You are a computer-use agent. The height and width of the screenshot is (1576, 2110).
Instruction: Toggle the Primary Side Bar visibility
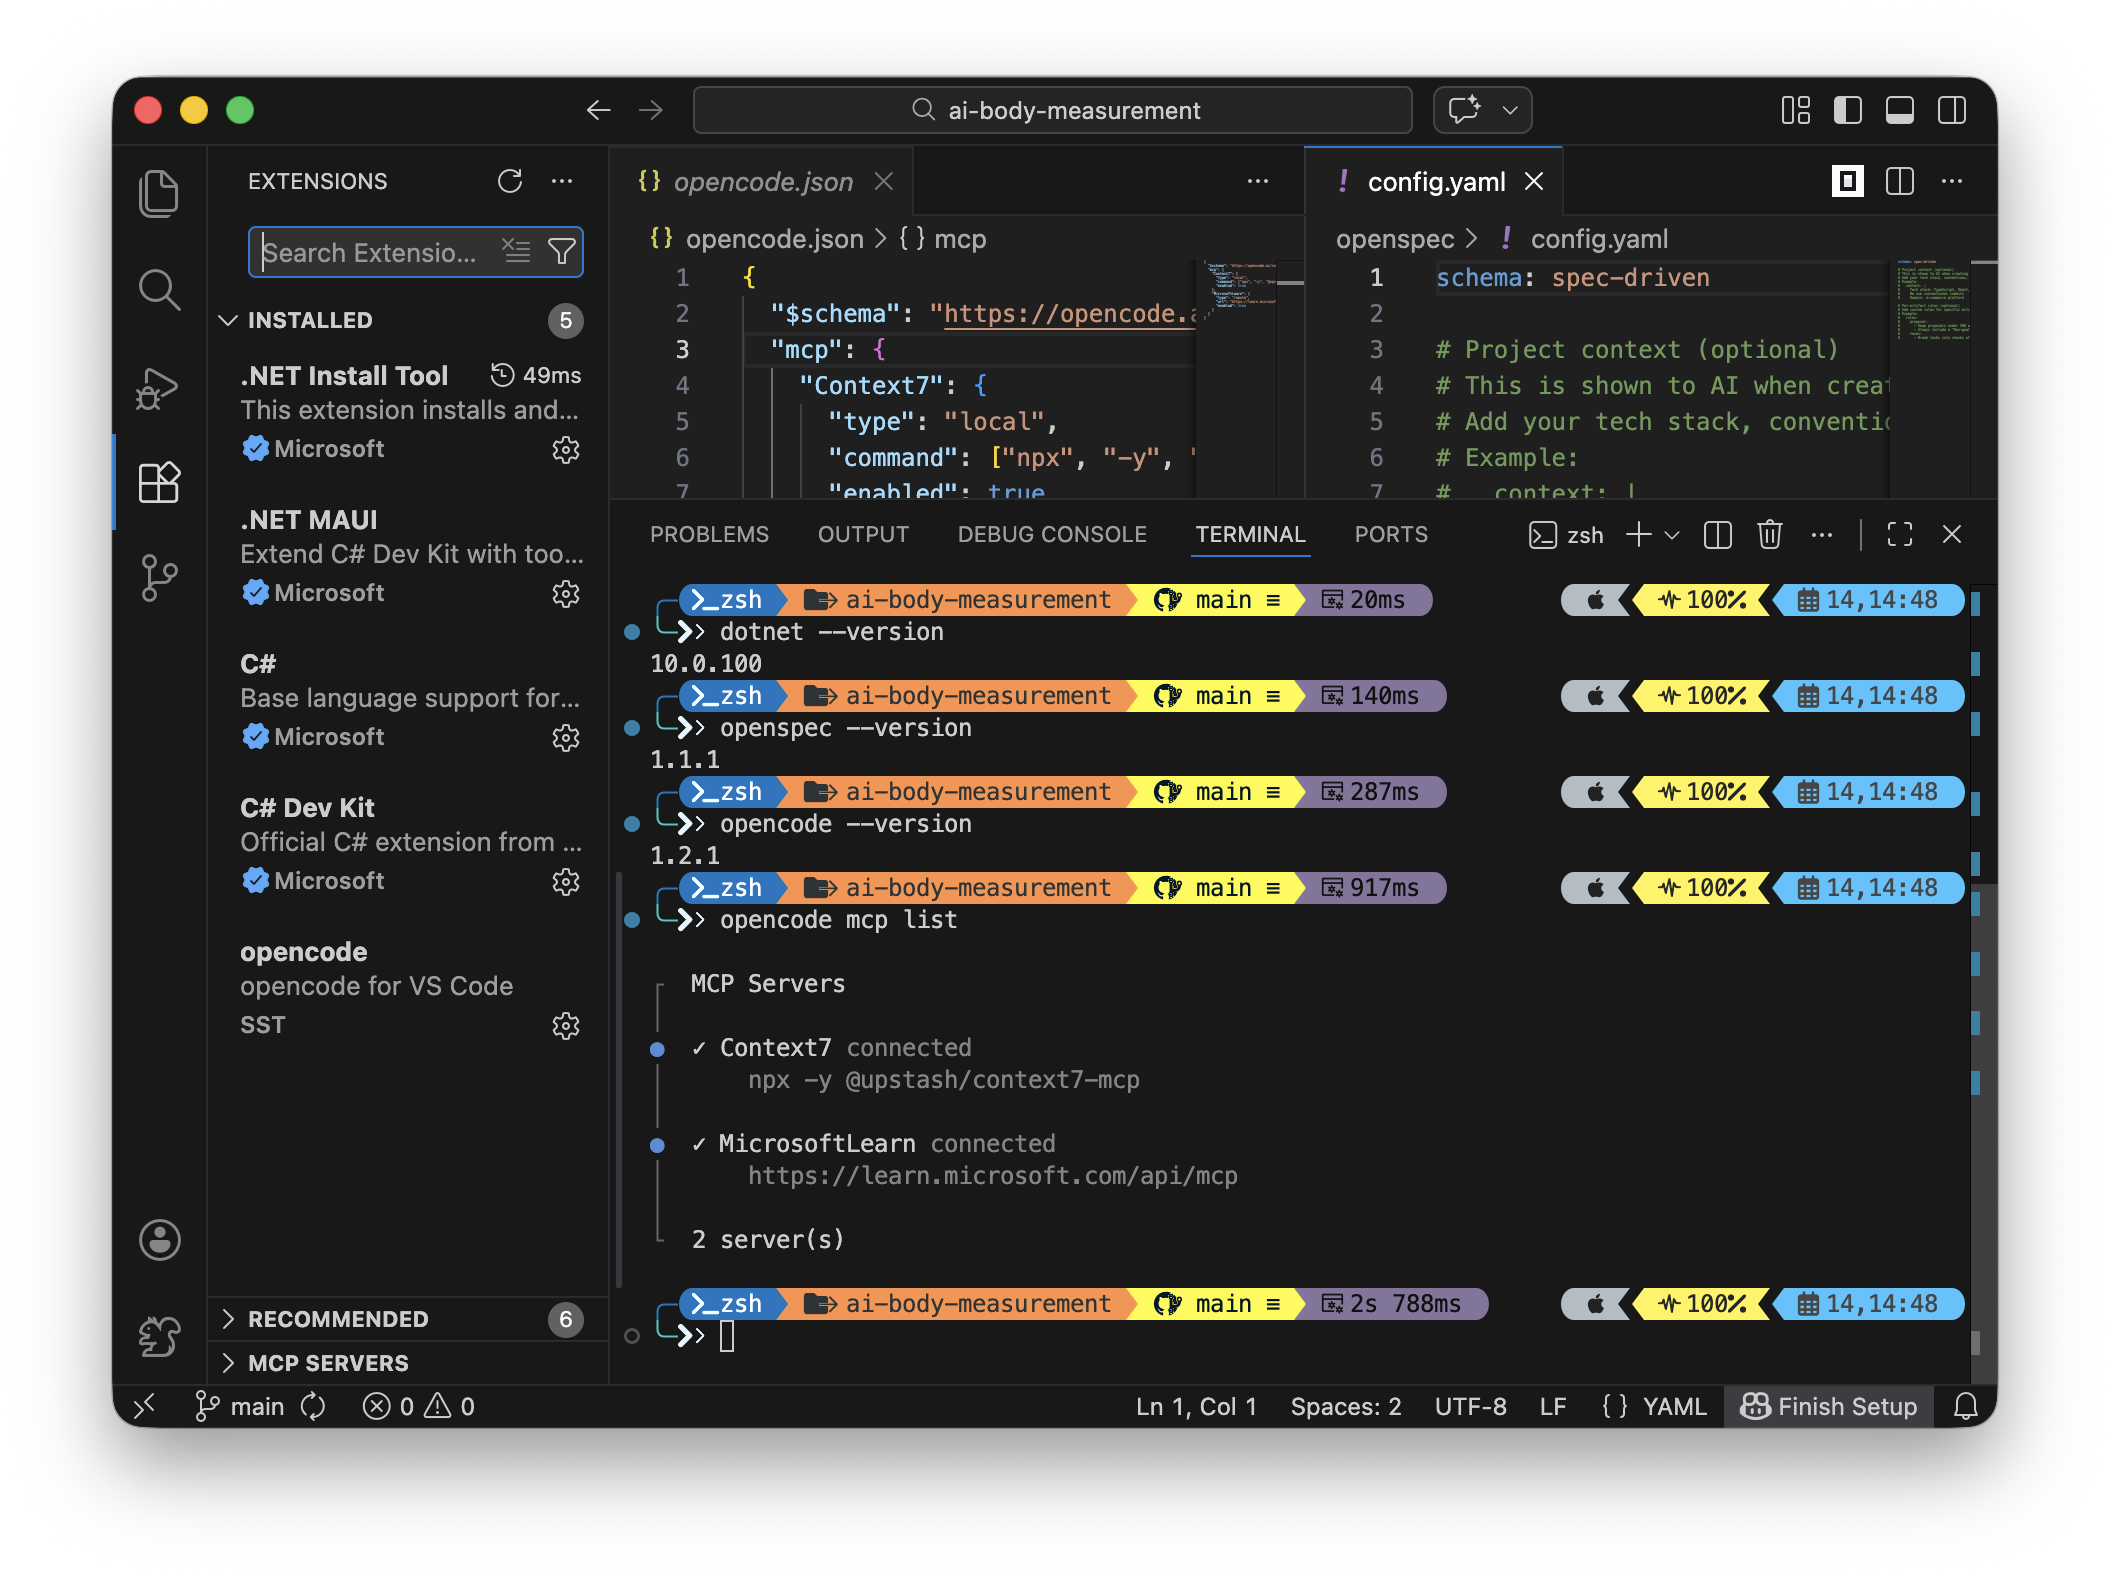pyautogui.click(x=1849, y=110)
